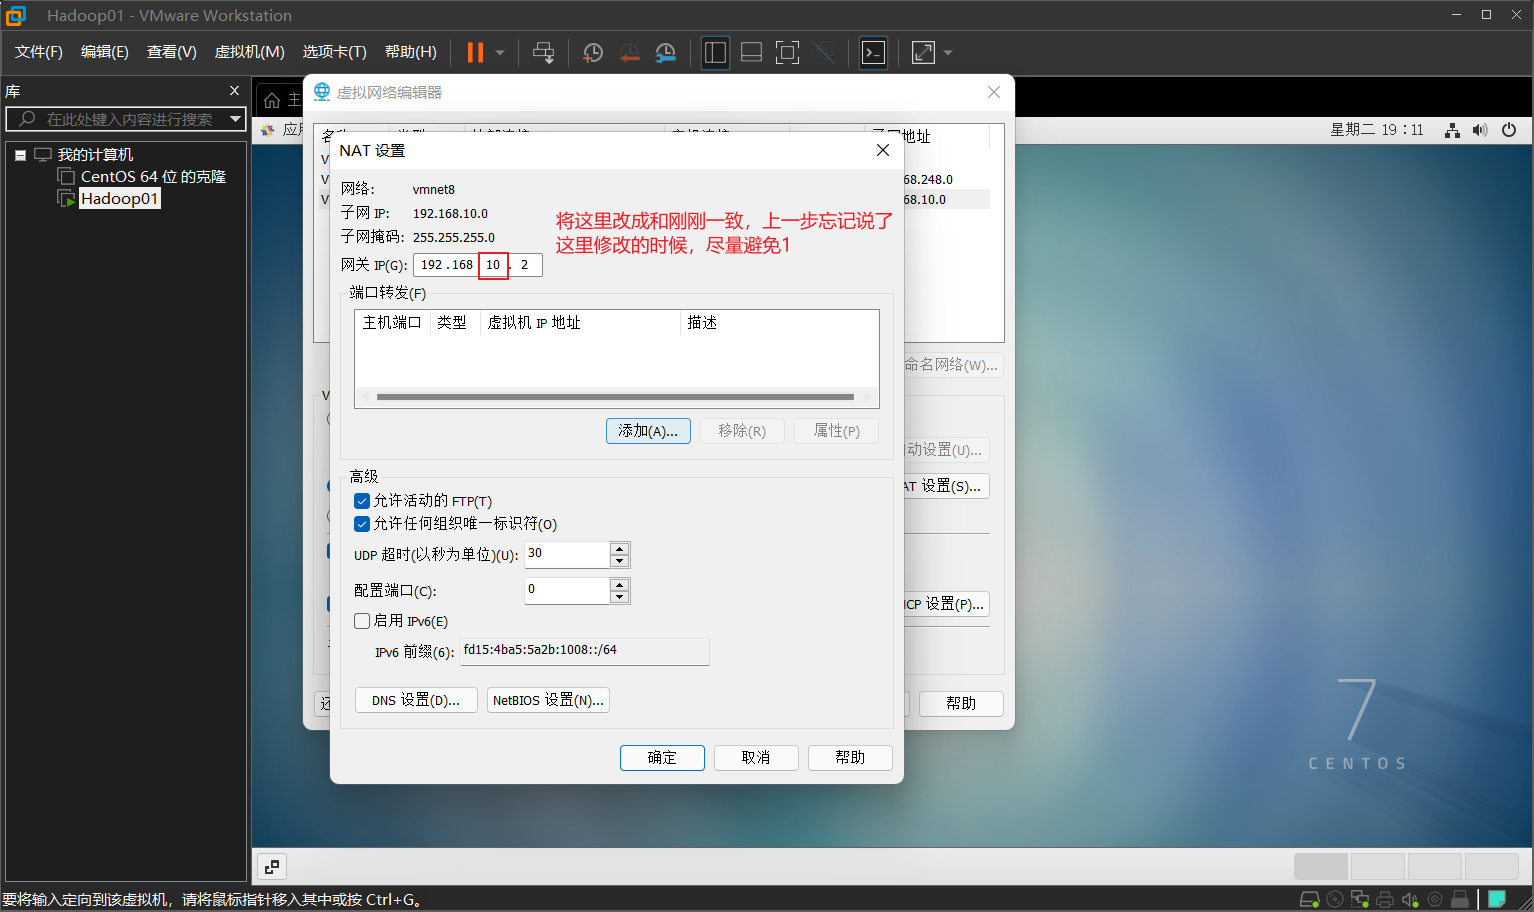
Task: Take a snapshot of this virtual machine
Action: click(x=593, y=53)
